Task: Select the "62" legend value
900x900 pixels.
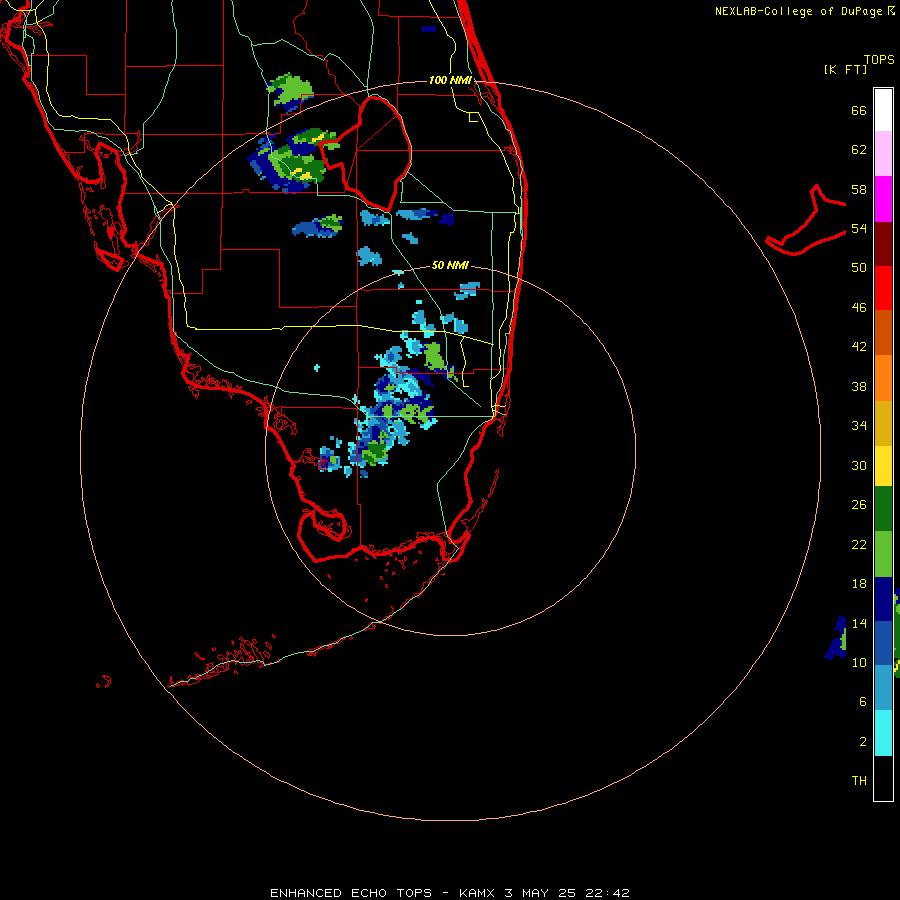Action: pos(859,150)
